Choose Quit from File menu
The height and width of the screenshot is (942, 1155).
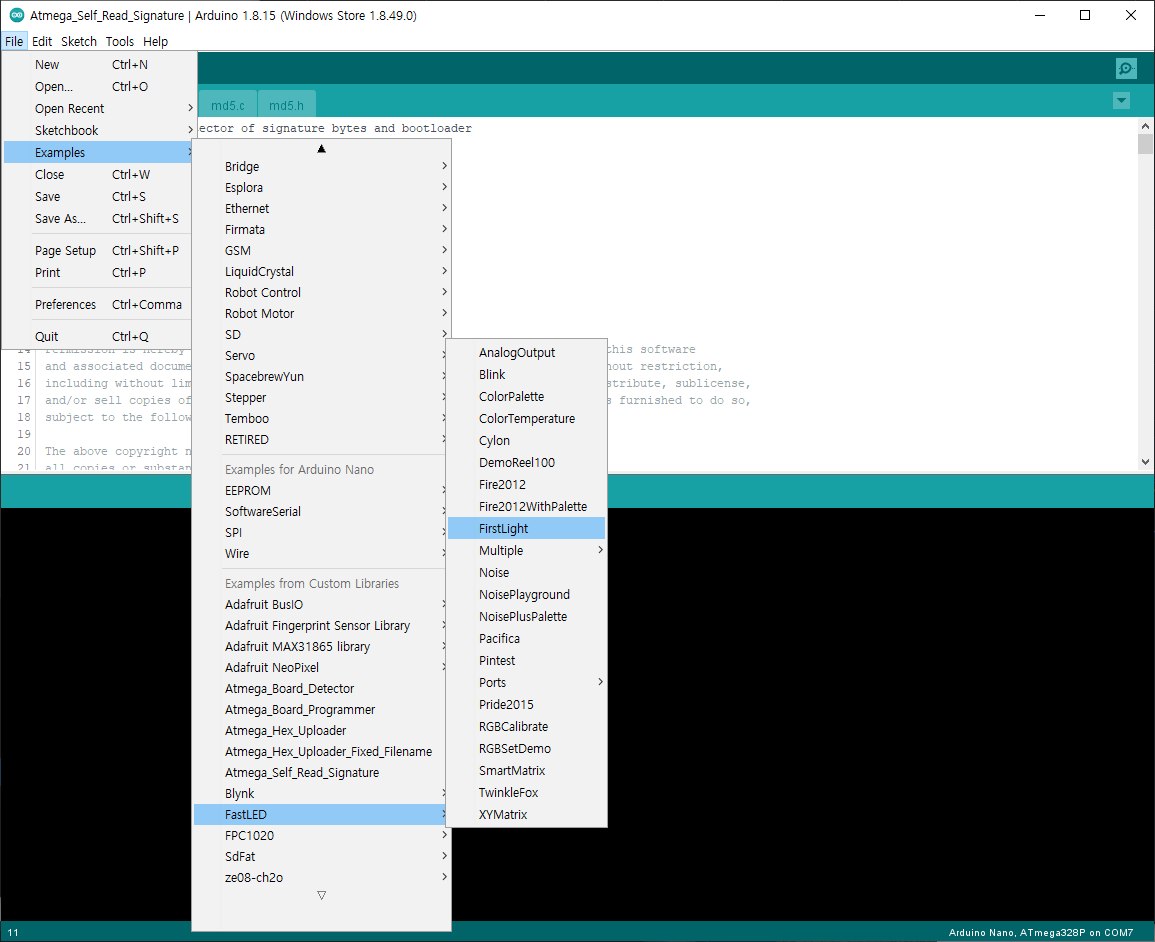tap(99, 337)
